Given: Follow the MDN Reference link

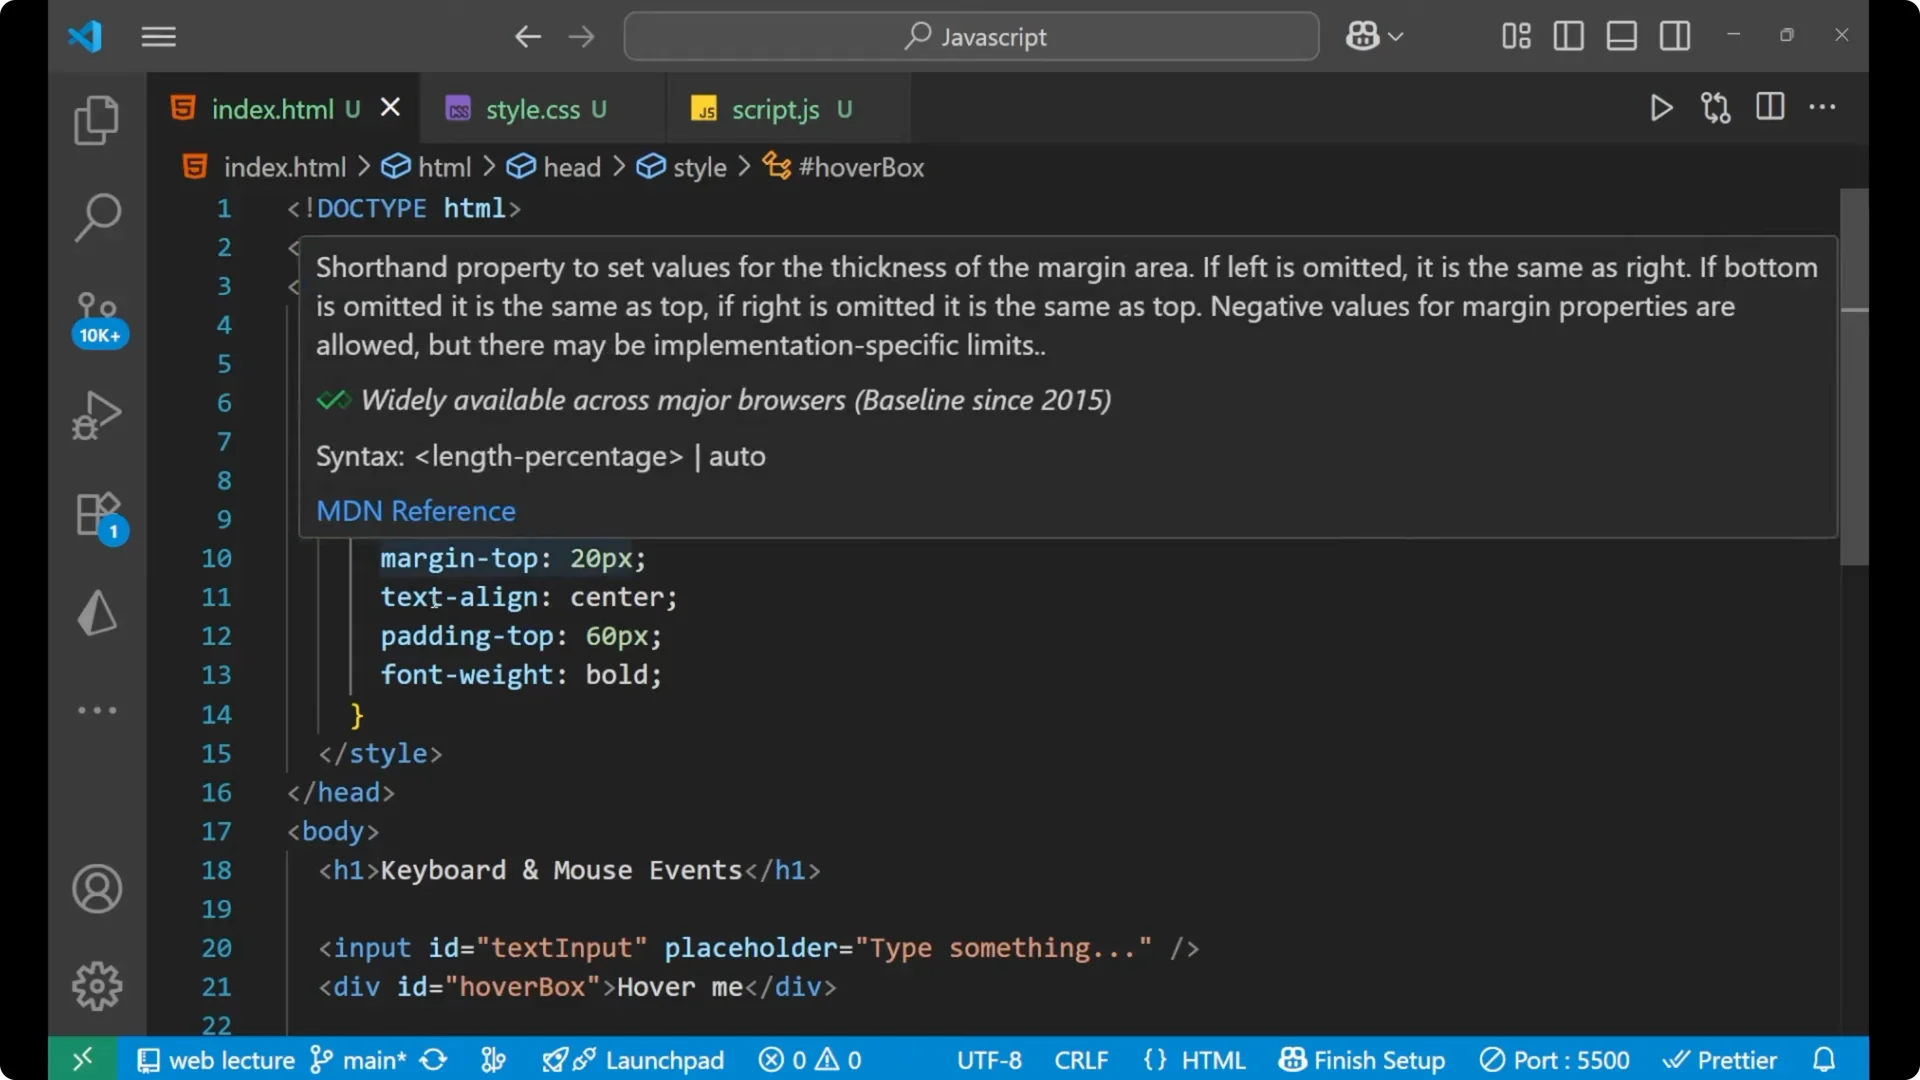Looking at the screenshot, I should pos(415,511).
